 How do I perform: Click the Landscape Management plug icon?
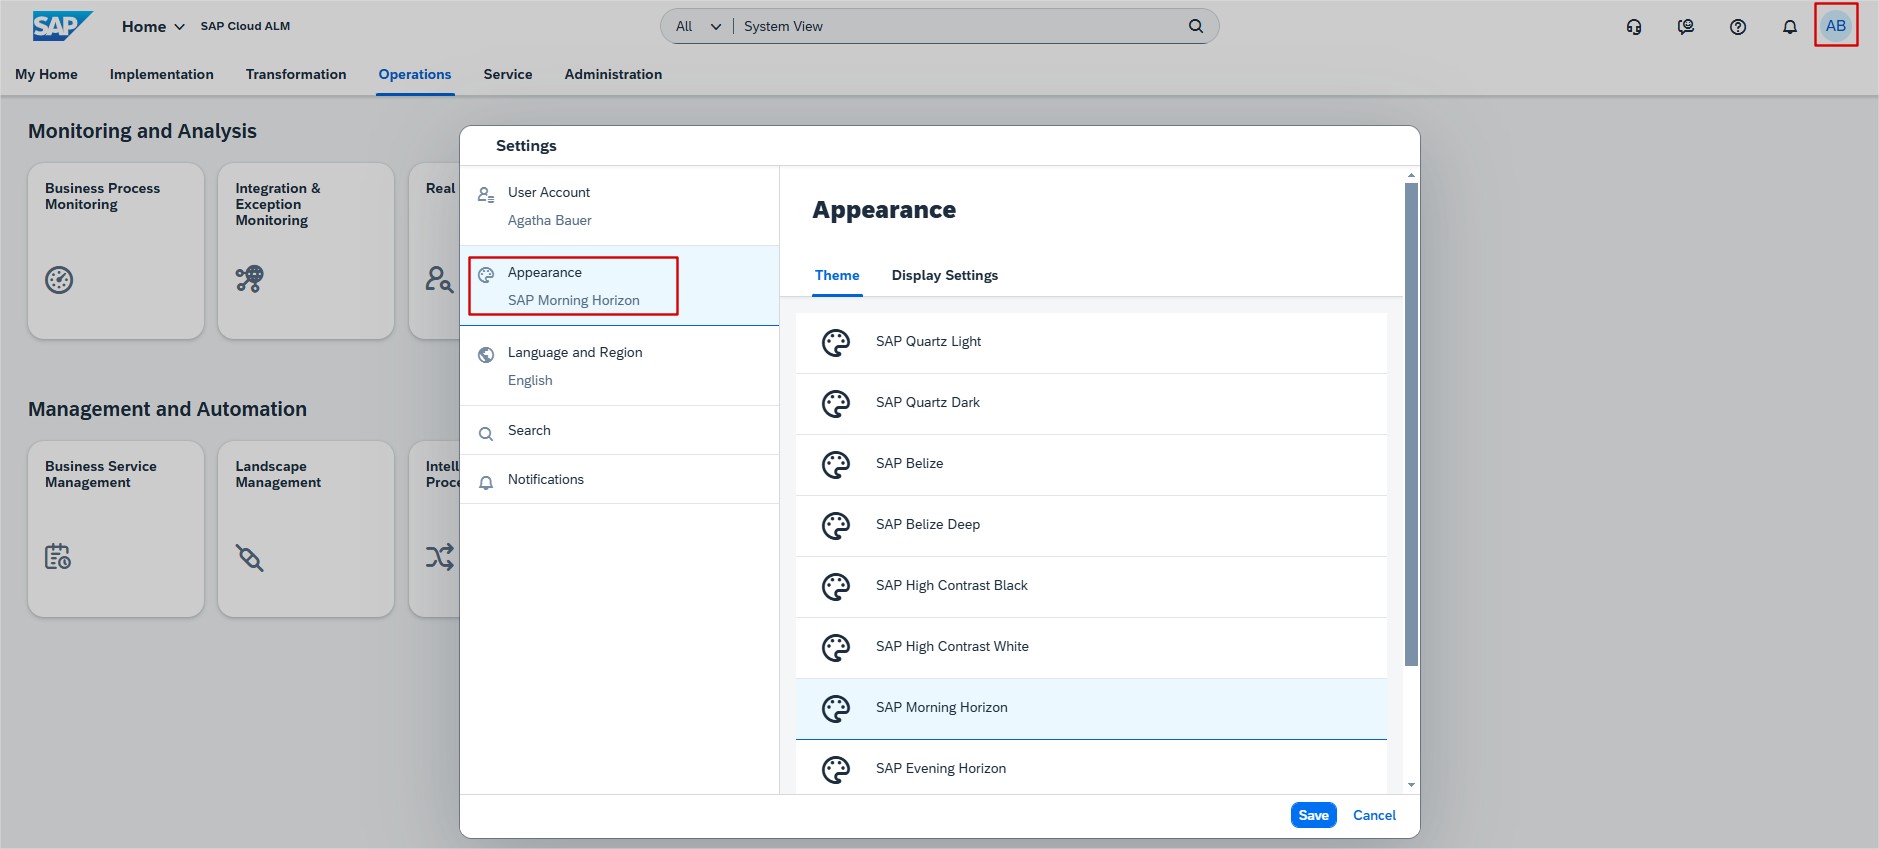pyautogui.click(x=249, y=557)
